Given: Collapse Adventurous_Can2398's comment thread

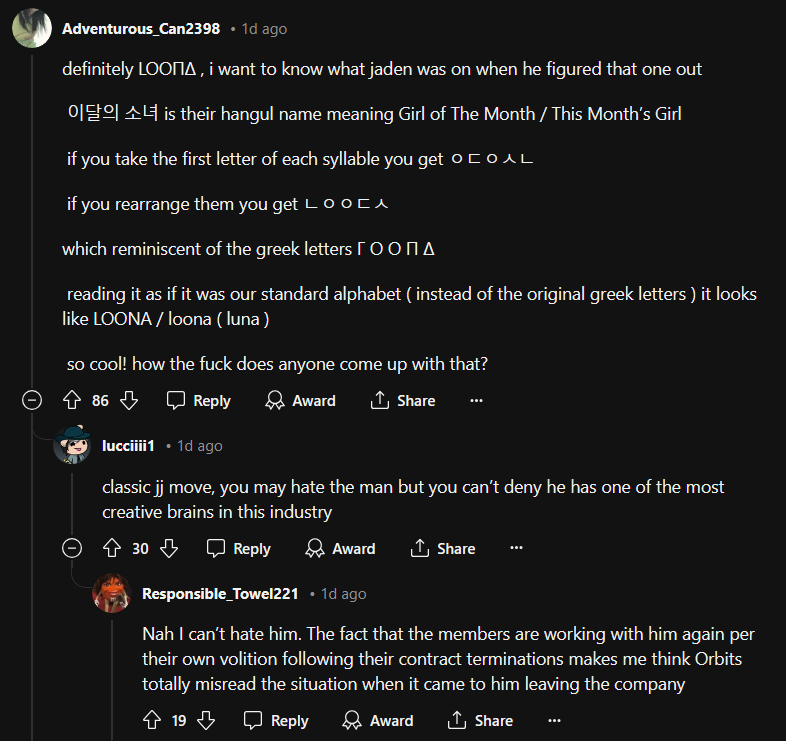Looking at the screenshot, I should 32,401.
